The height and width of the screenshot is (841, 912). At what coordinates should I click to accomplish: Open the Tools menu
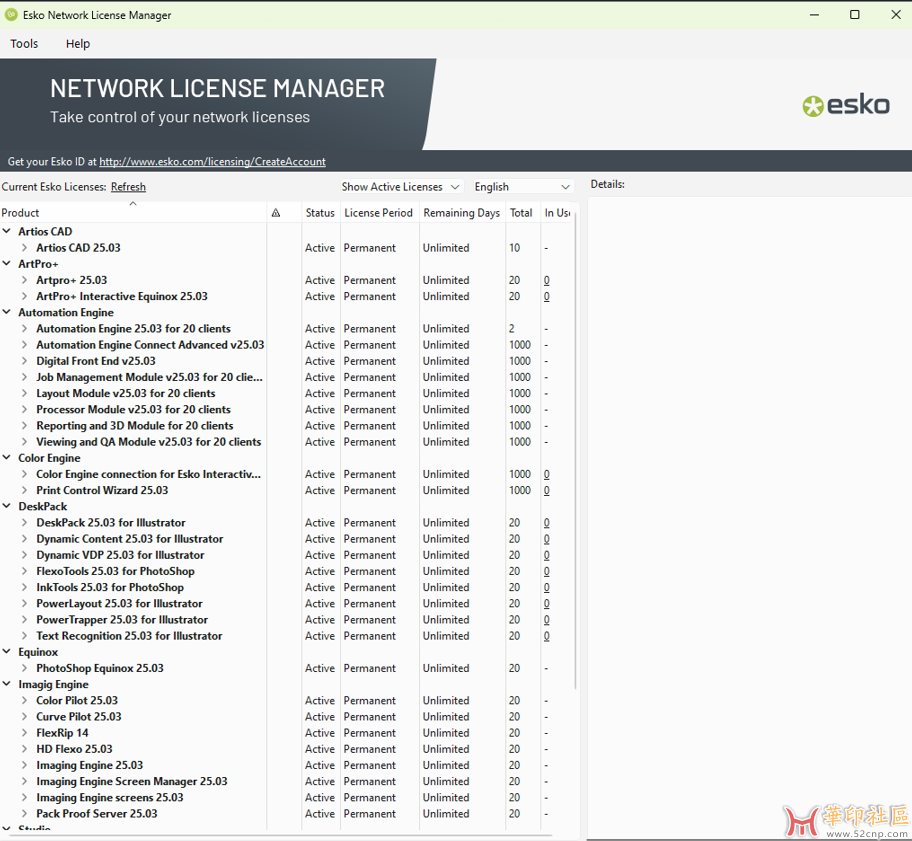pos(24,44)
